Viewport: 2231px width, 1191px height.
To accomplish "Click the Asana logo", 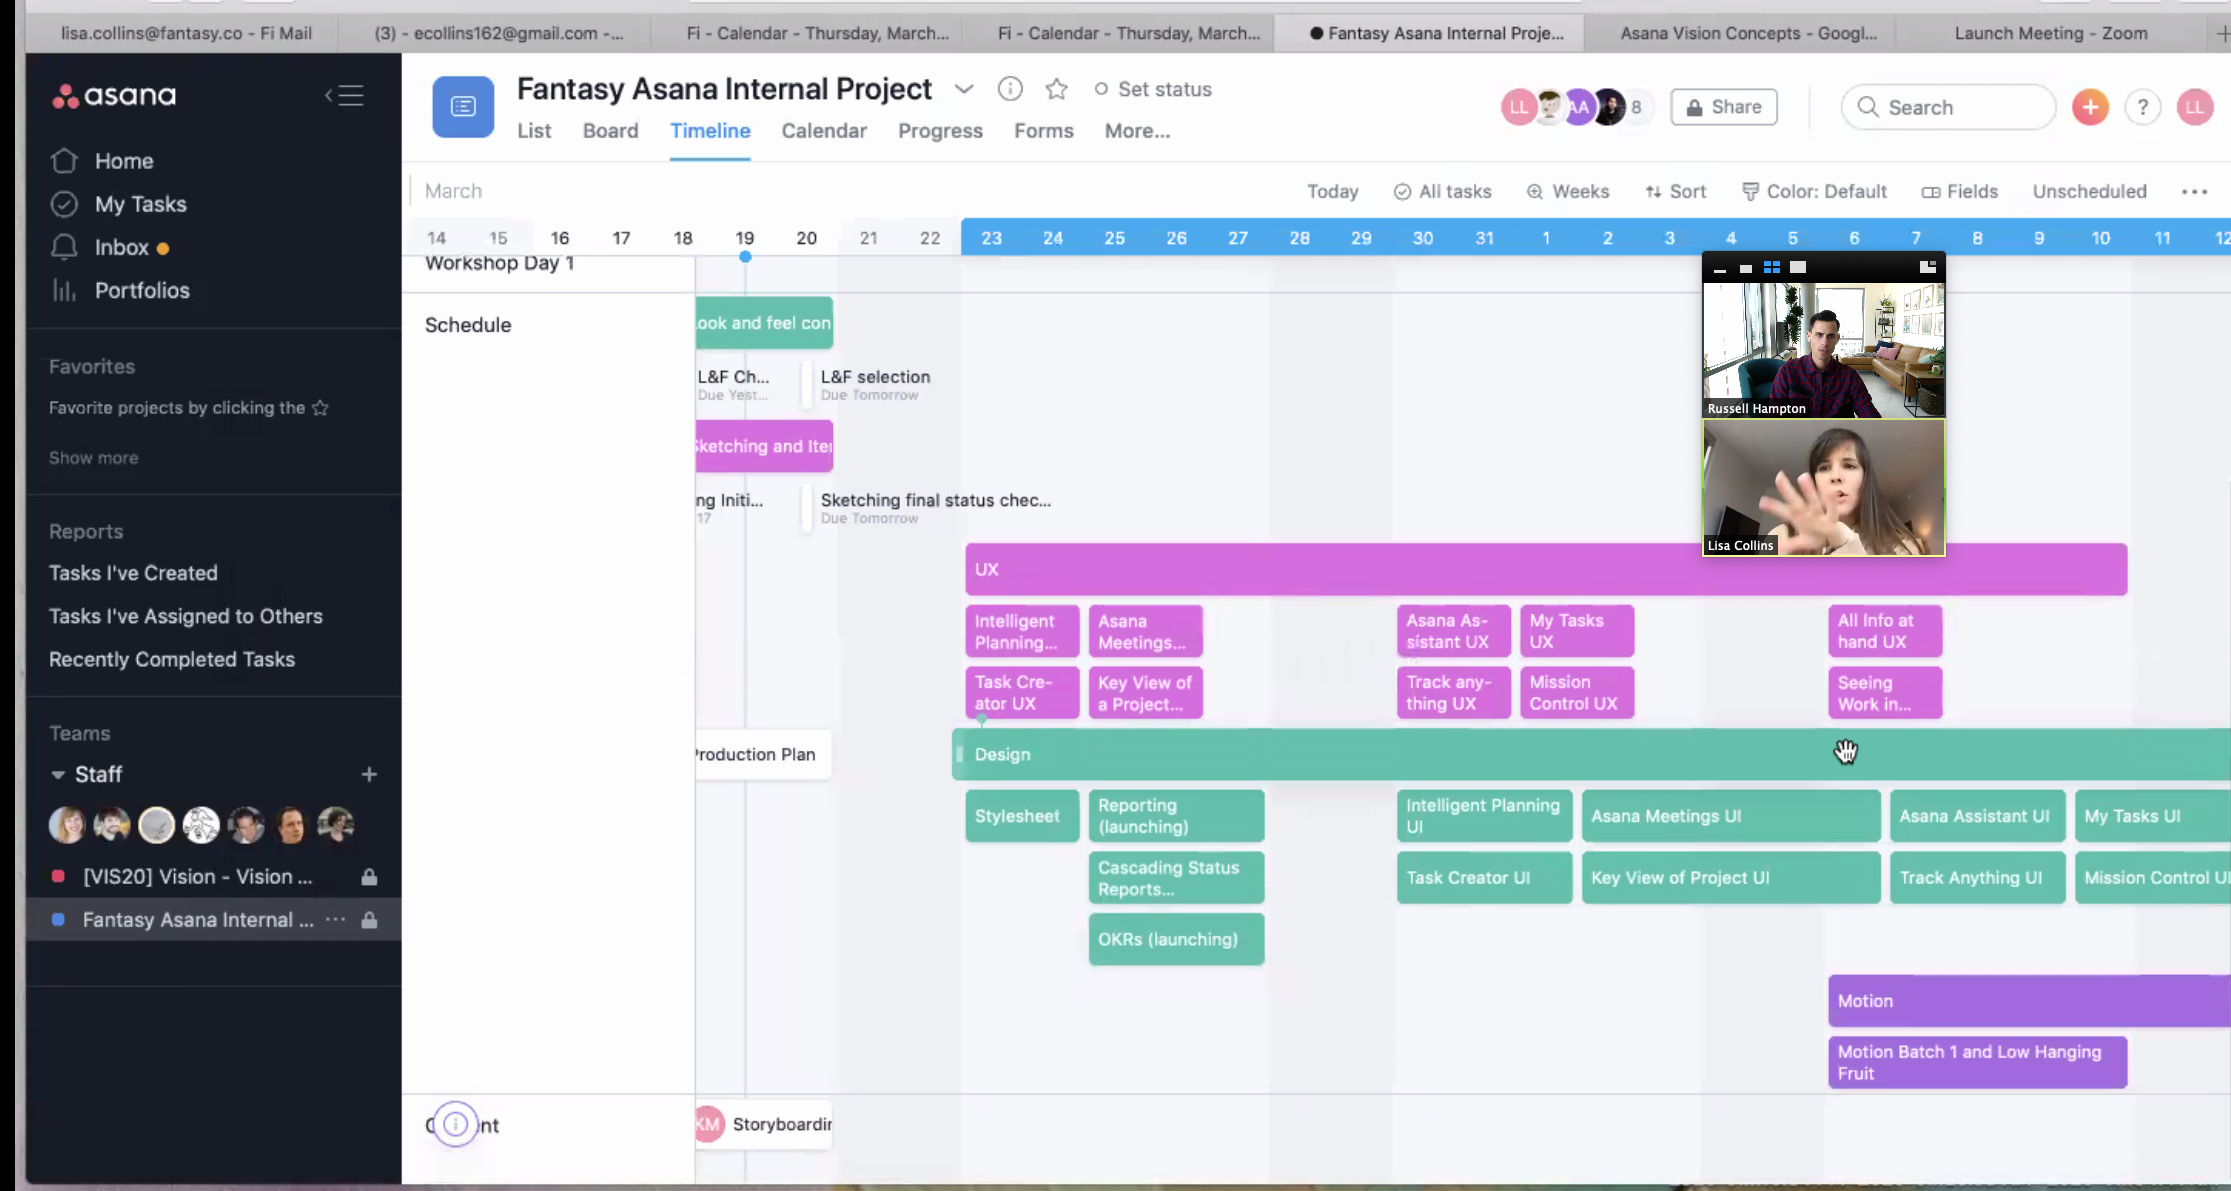I will click(x=114, y=95).
